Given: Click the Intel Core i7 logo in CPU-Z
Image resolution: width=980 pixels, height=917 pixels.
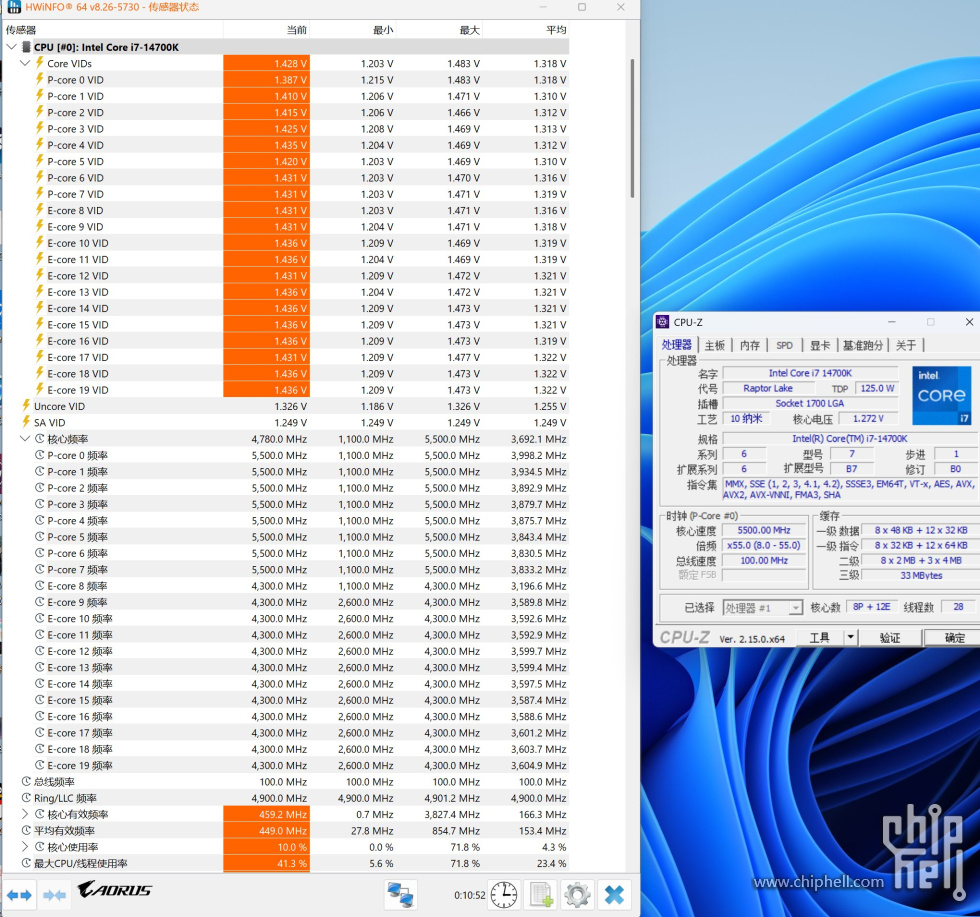Looking at the screenshot, I should click(x=941, y=396).
